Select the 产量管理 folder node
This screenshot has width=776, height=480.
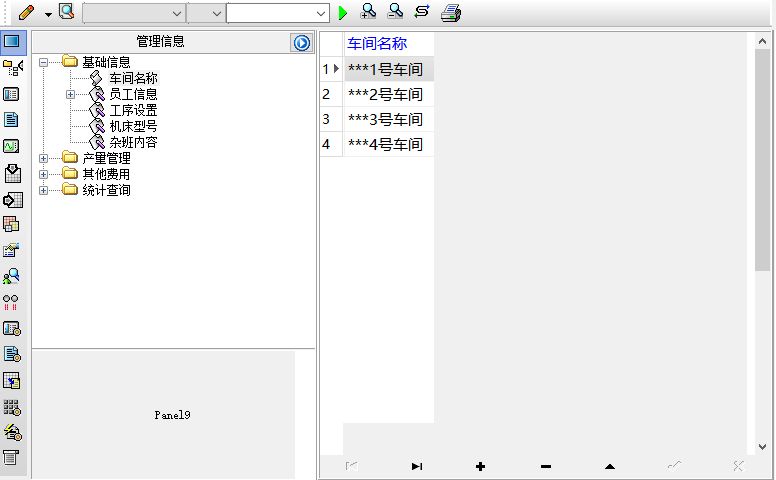106,158
